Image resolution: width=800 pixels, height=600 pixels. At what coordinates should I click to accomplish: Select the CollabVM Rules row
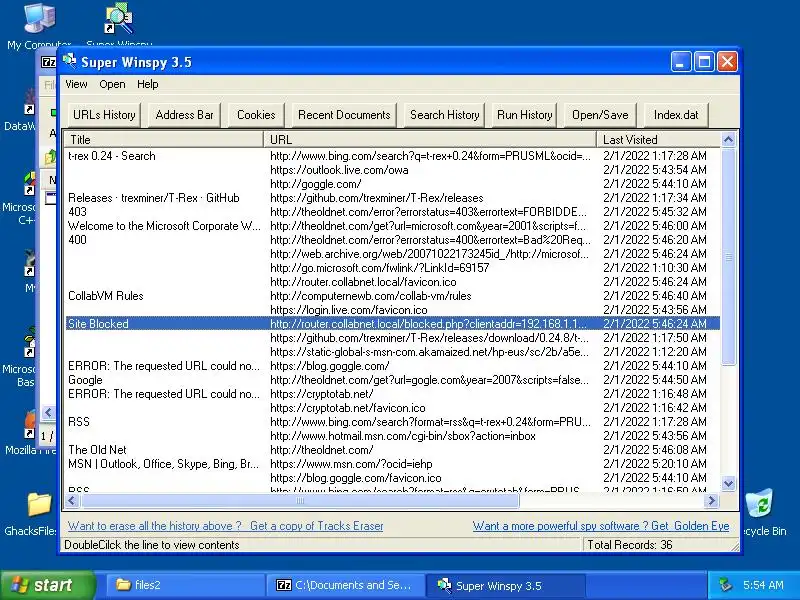point(392,296)
